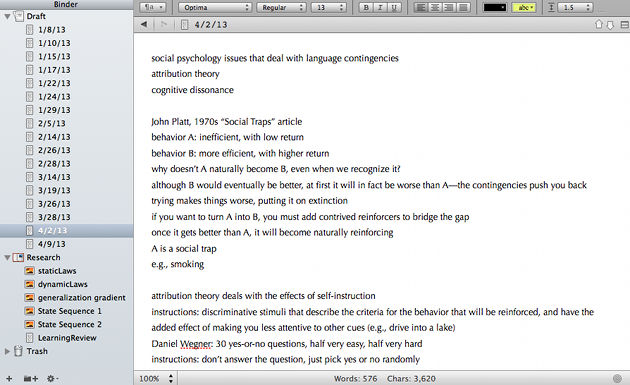Navigate back with left arrow

coord(144,25)
